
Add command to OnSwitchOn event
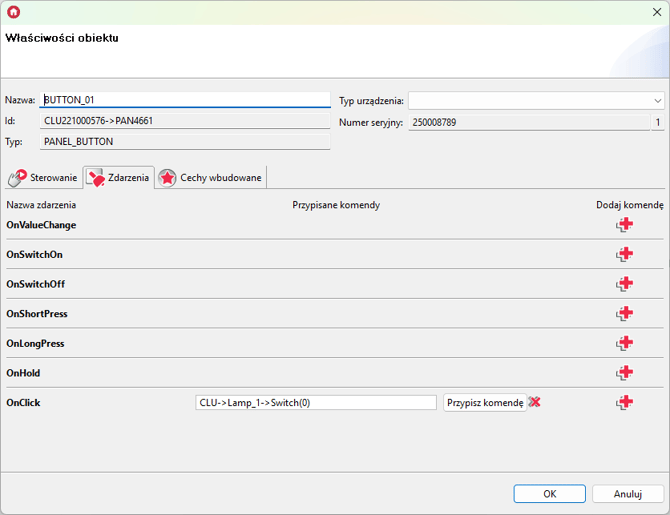625,254
